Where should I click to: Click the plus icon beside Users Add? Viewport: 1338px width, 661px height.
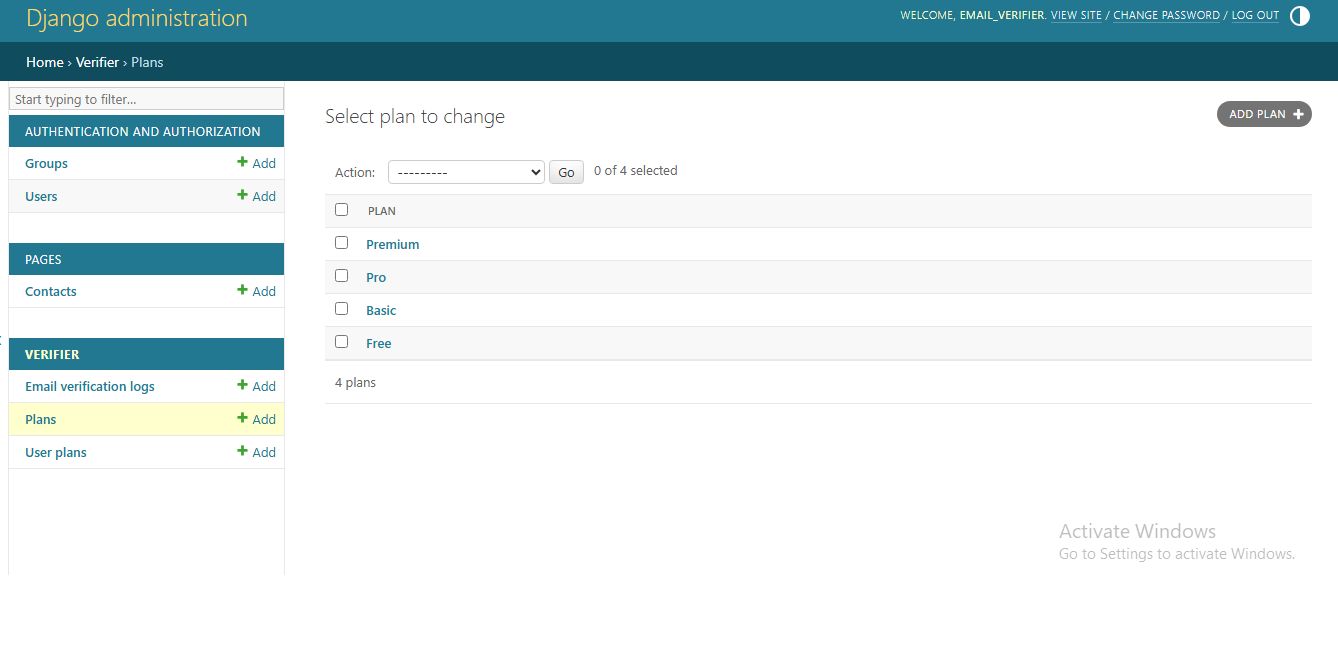click(242, 195)
